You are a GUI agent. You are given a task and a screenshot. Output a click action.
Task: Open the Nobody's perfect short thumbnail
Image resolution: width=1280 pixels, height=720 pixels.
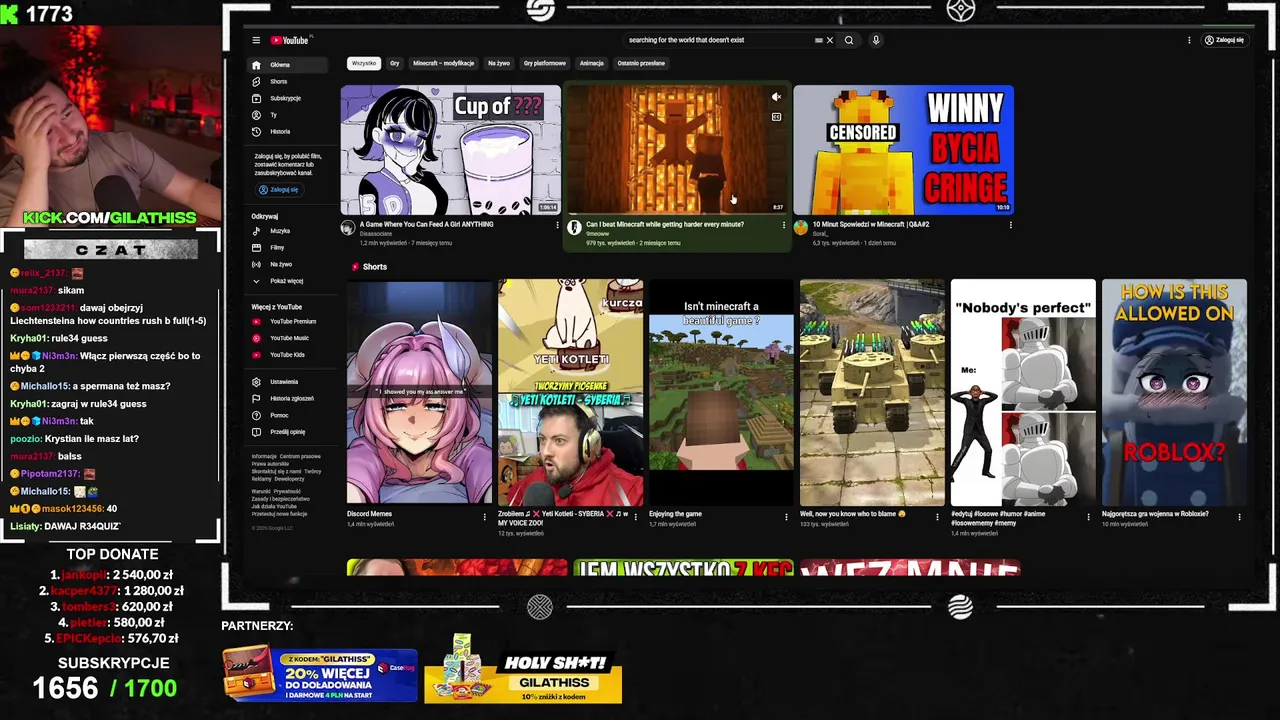coord(1023,392)
